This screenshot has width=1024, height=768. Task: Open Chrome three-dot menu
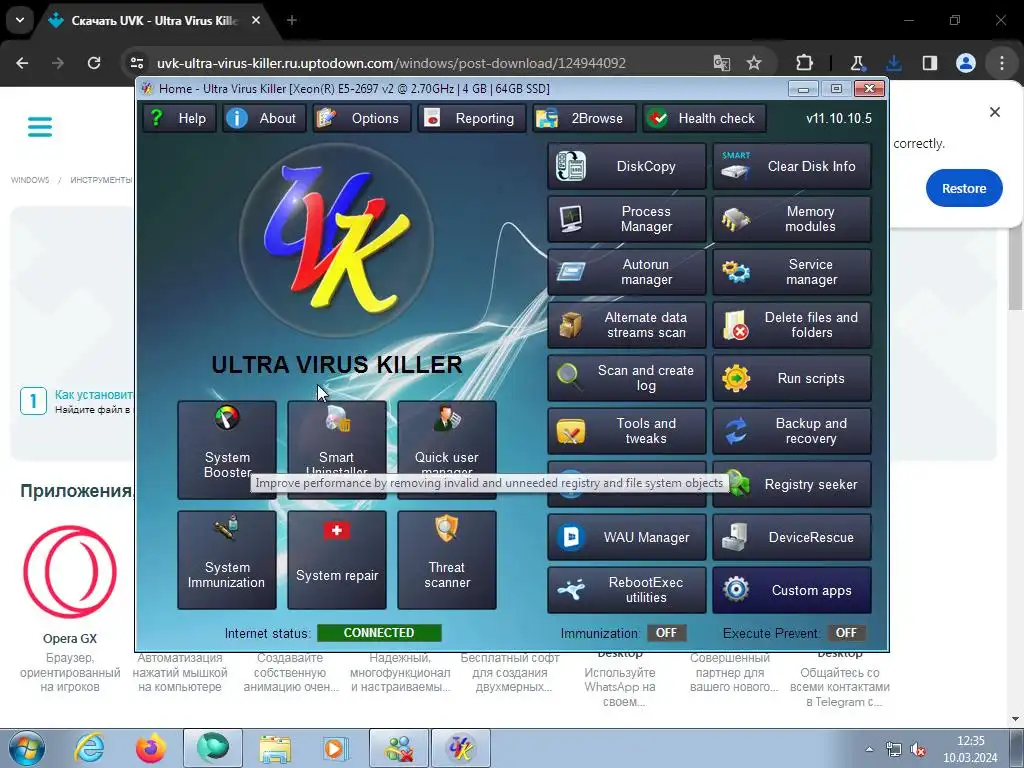[1002, 63]
